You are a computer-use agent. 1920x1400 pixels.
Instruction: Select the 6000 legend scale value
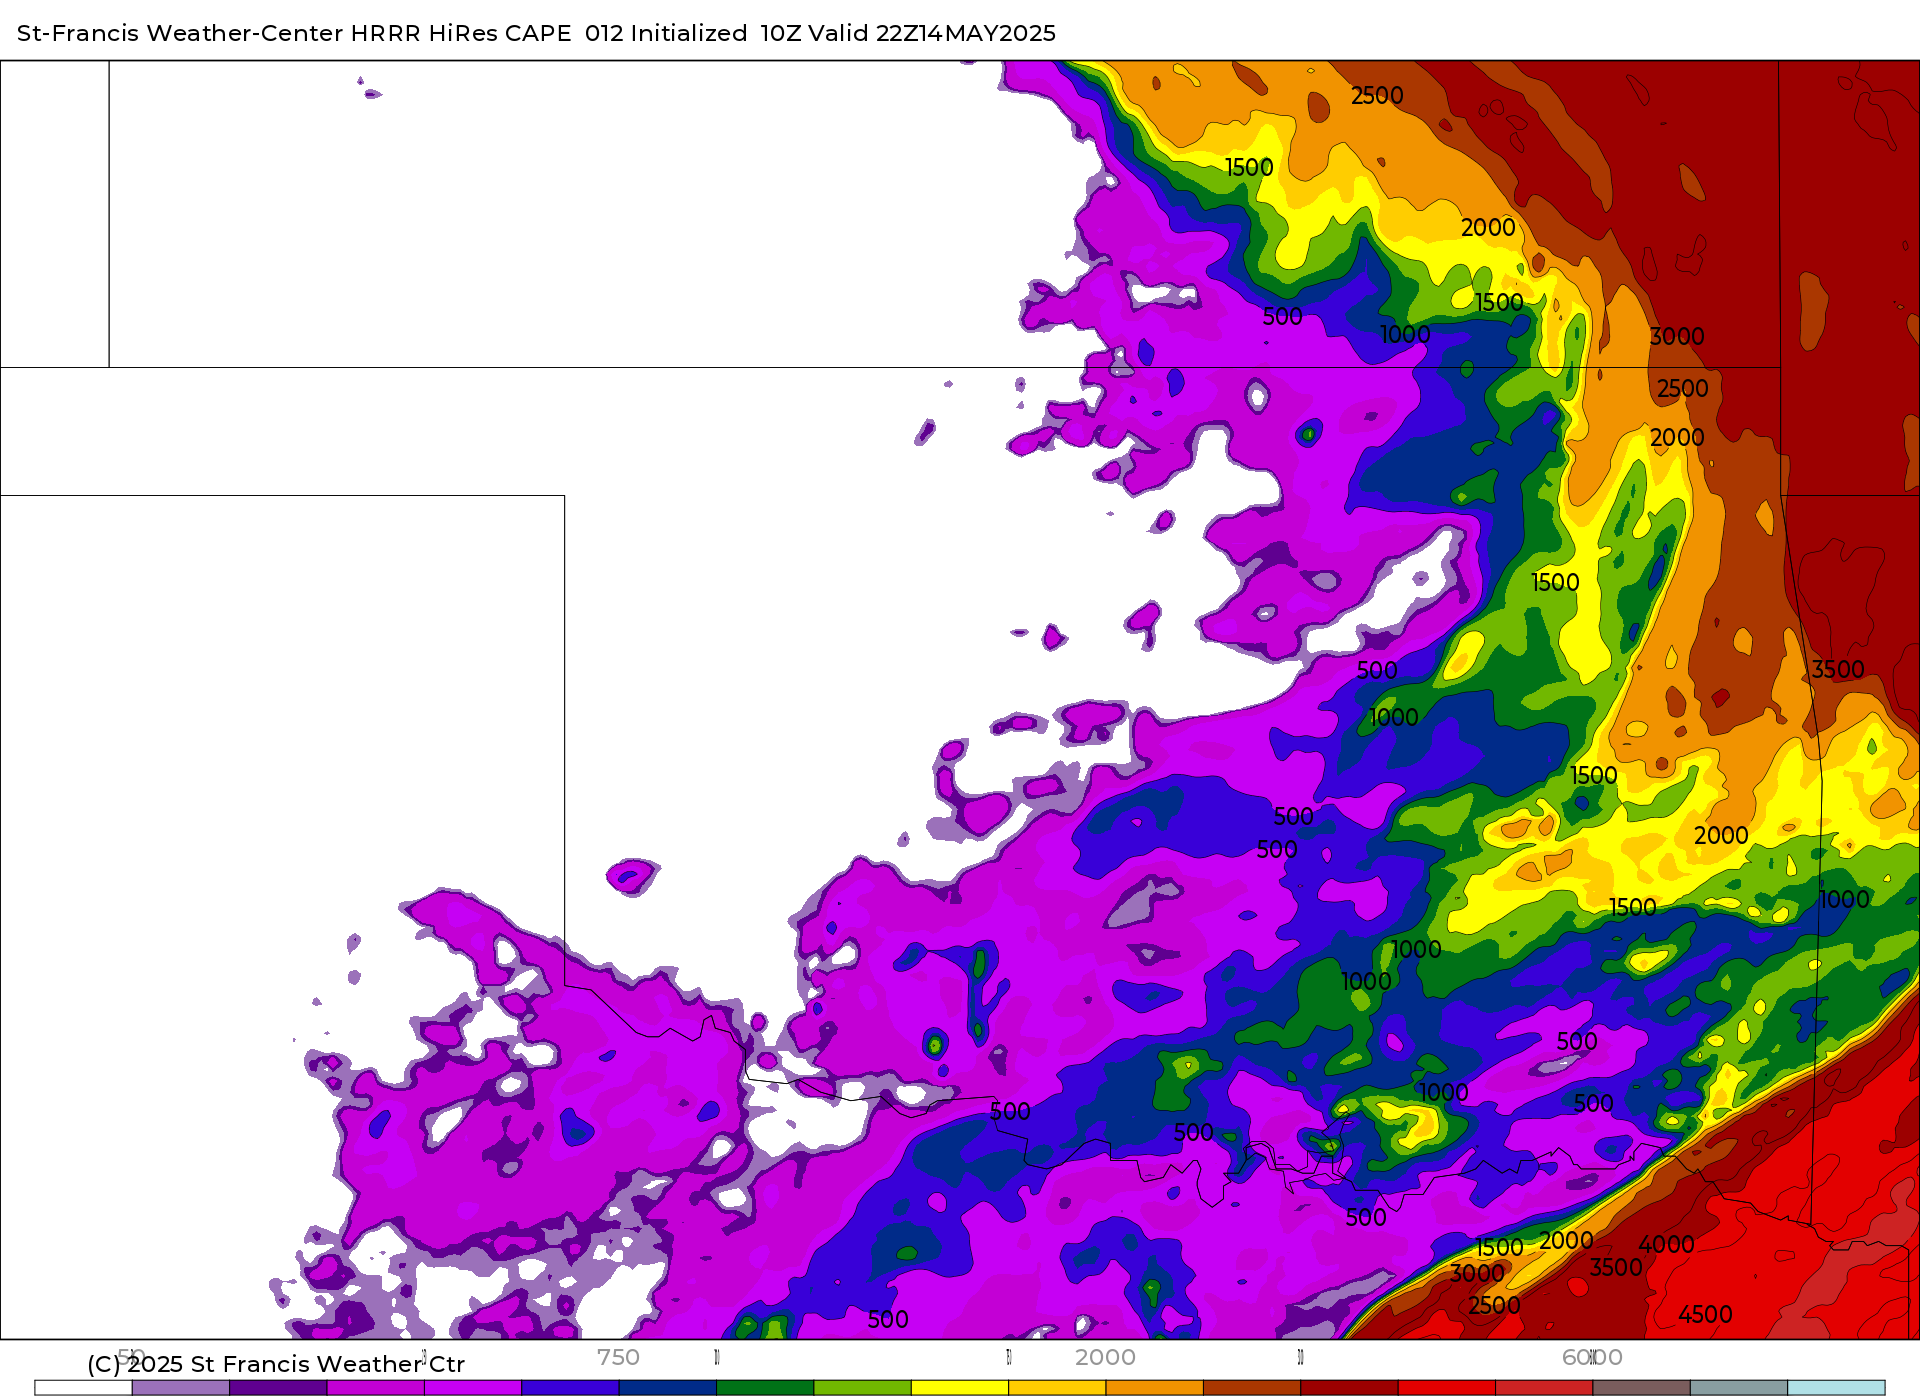coord(1592,1357)
